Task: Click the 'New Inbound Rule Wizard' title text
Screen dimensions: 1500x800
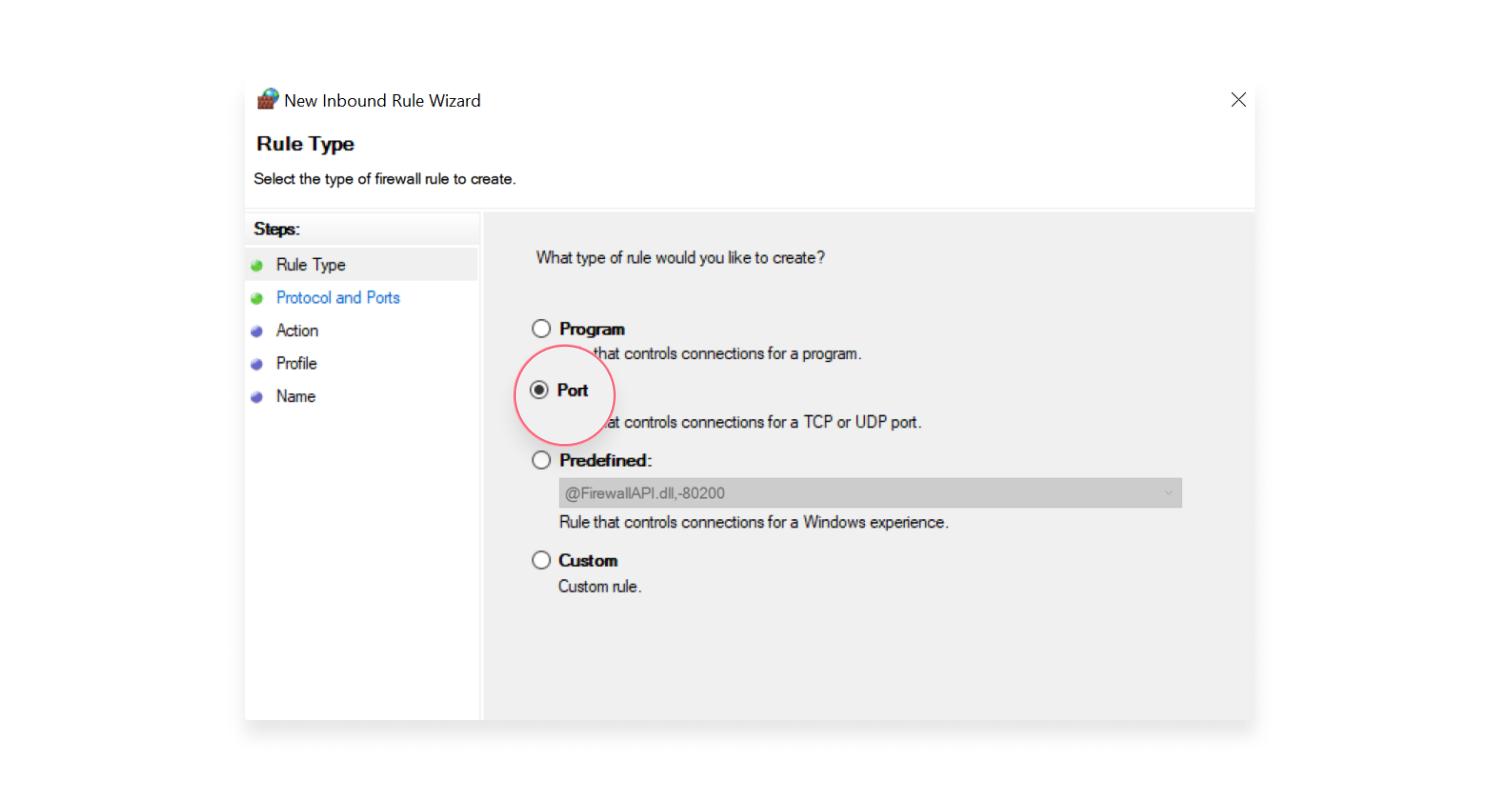Action: point(382,101)
